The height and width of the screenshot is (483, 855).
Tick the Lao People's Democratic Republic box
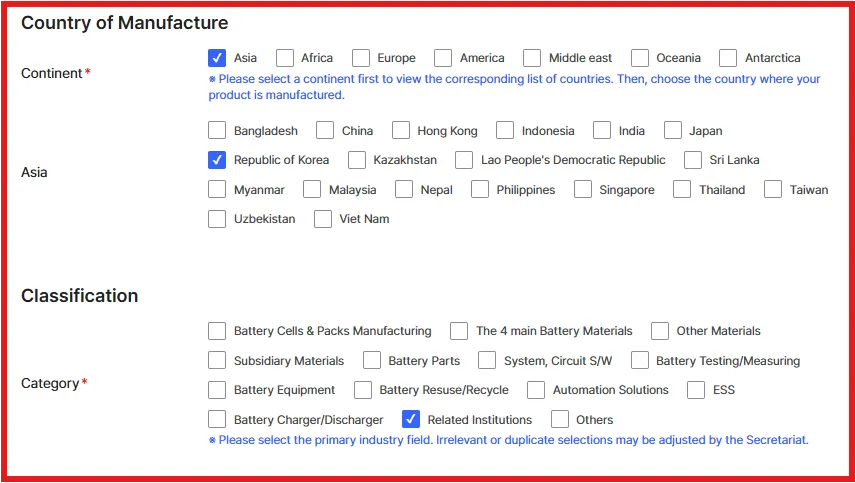pyautogui.click(x=464, y=160)
